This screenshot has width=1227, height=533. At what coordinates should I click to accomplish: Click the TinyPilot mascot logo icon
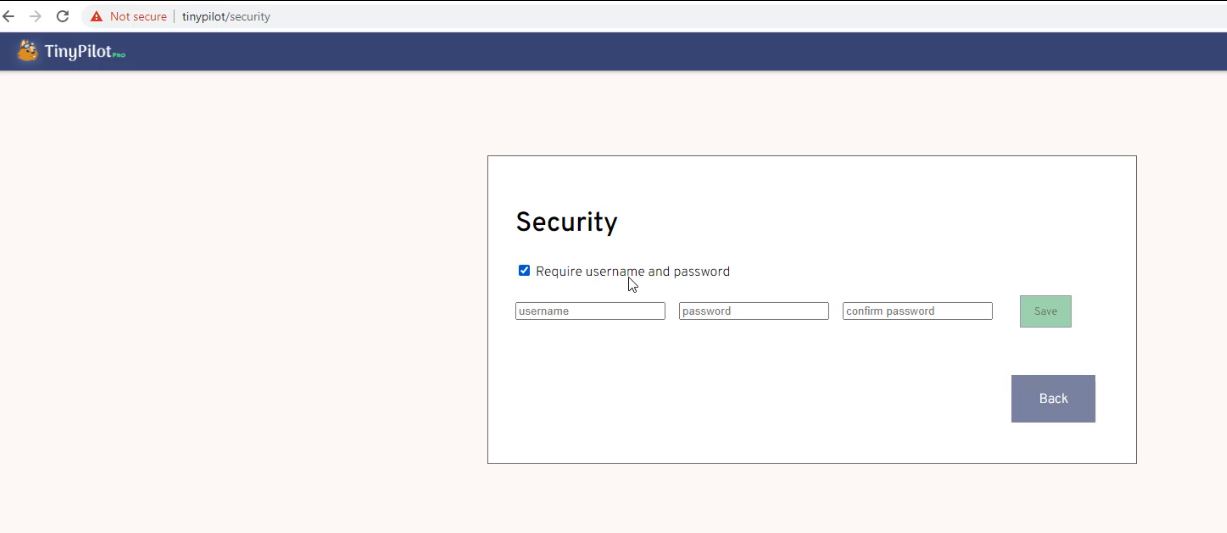28,51
